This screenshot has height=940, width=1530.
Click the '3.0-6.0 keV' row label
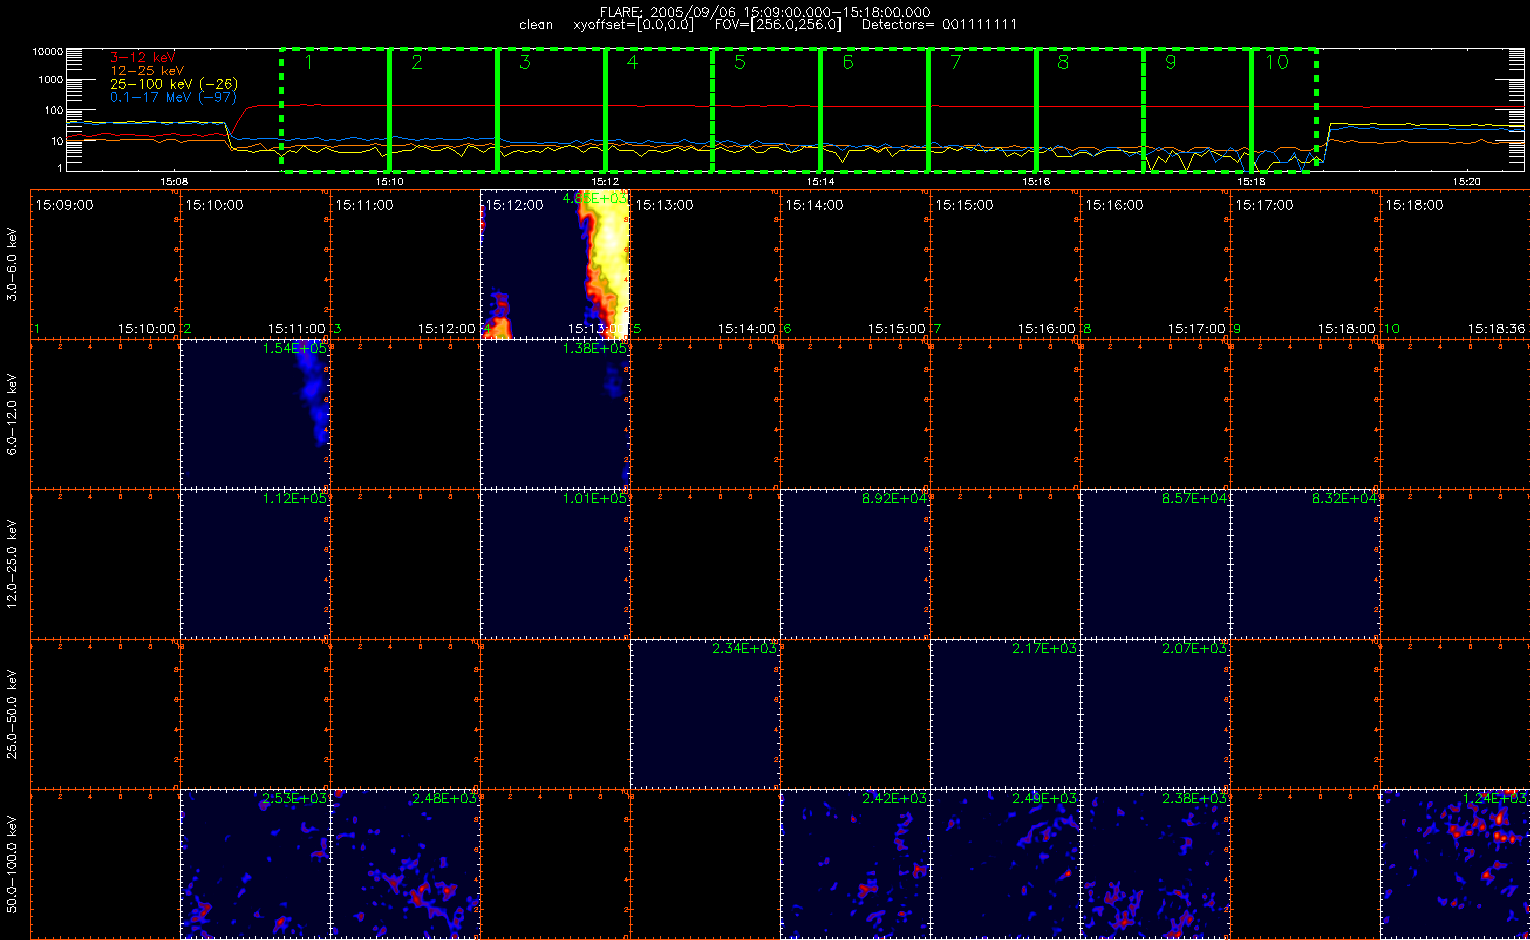[x=12, y=265]
